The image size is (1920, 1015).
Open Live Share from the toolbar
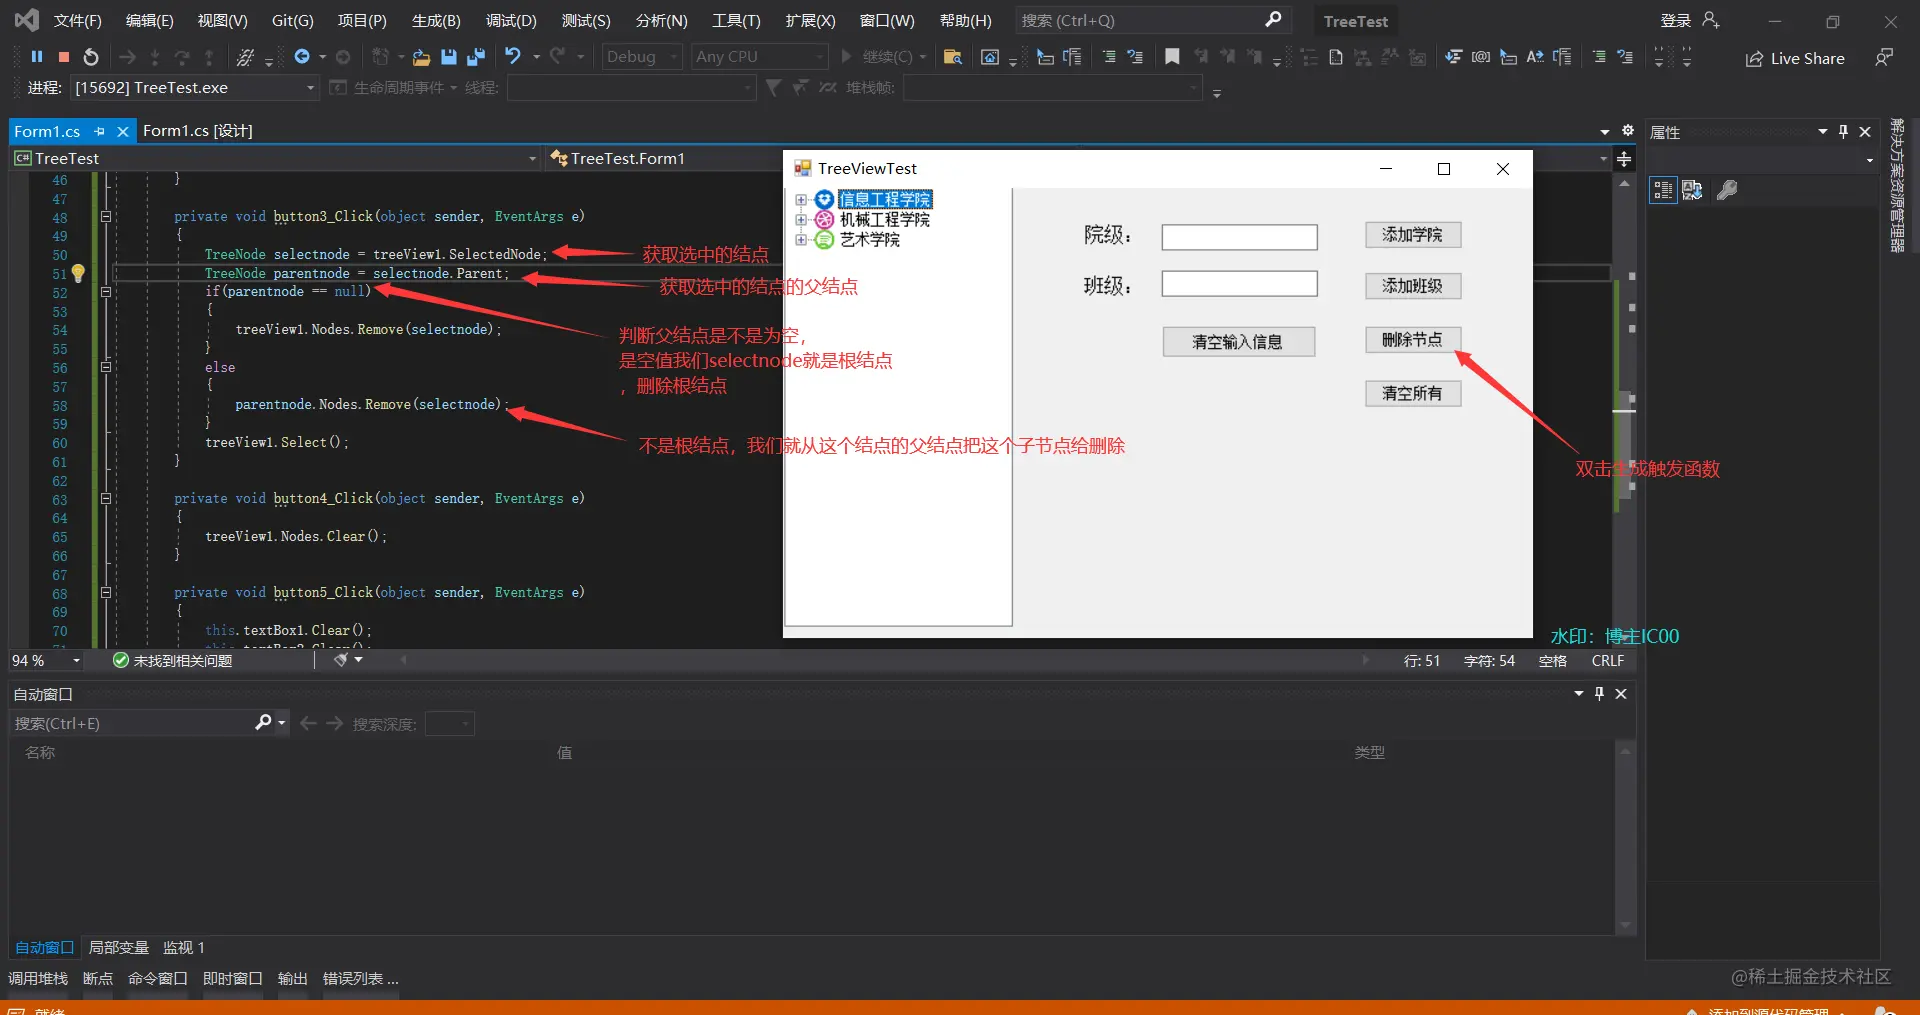tap(1796, 58)
